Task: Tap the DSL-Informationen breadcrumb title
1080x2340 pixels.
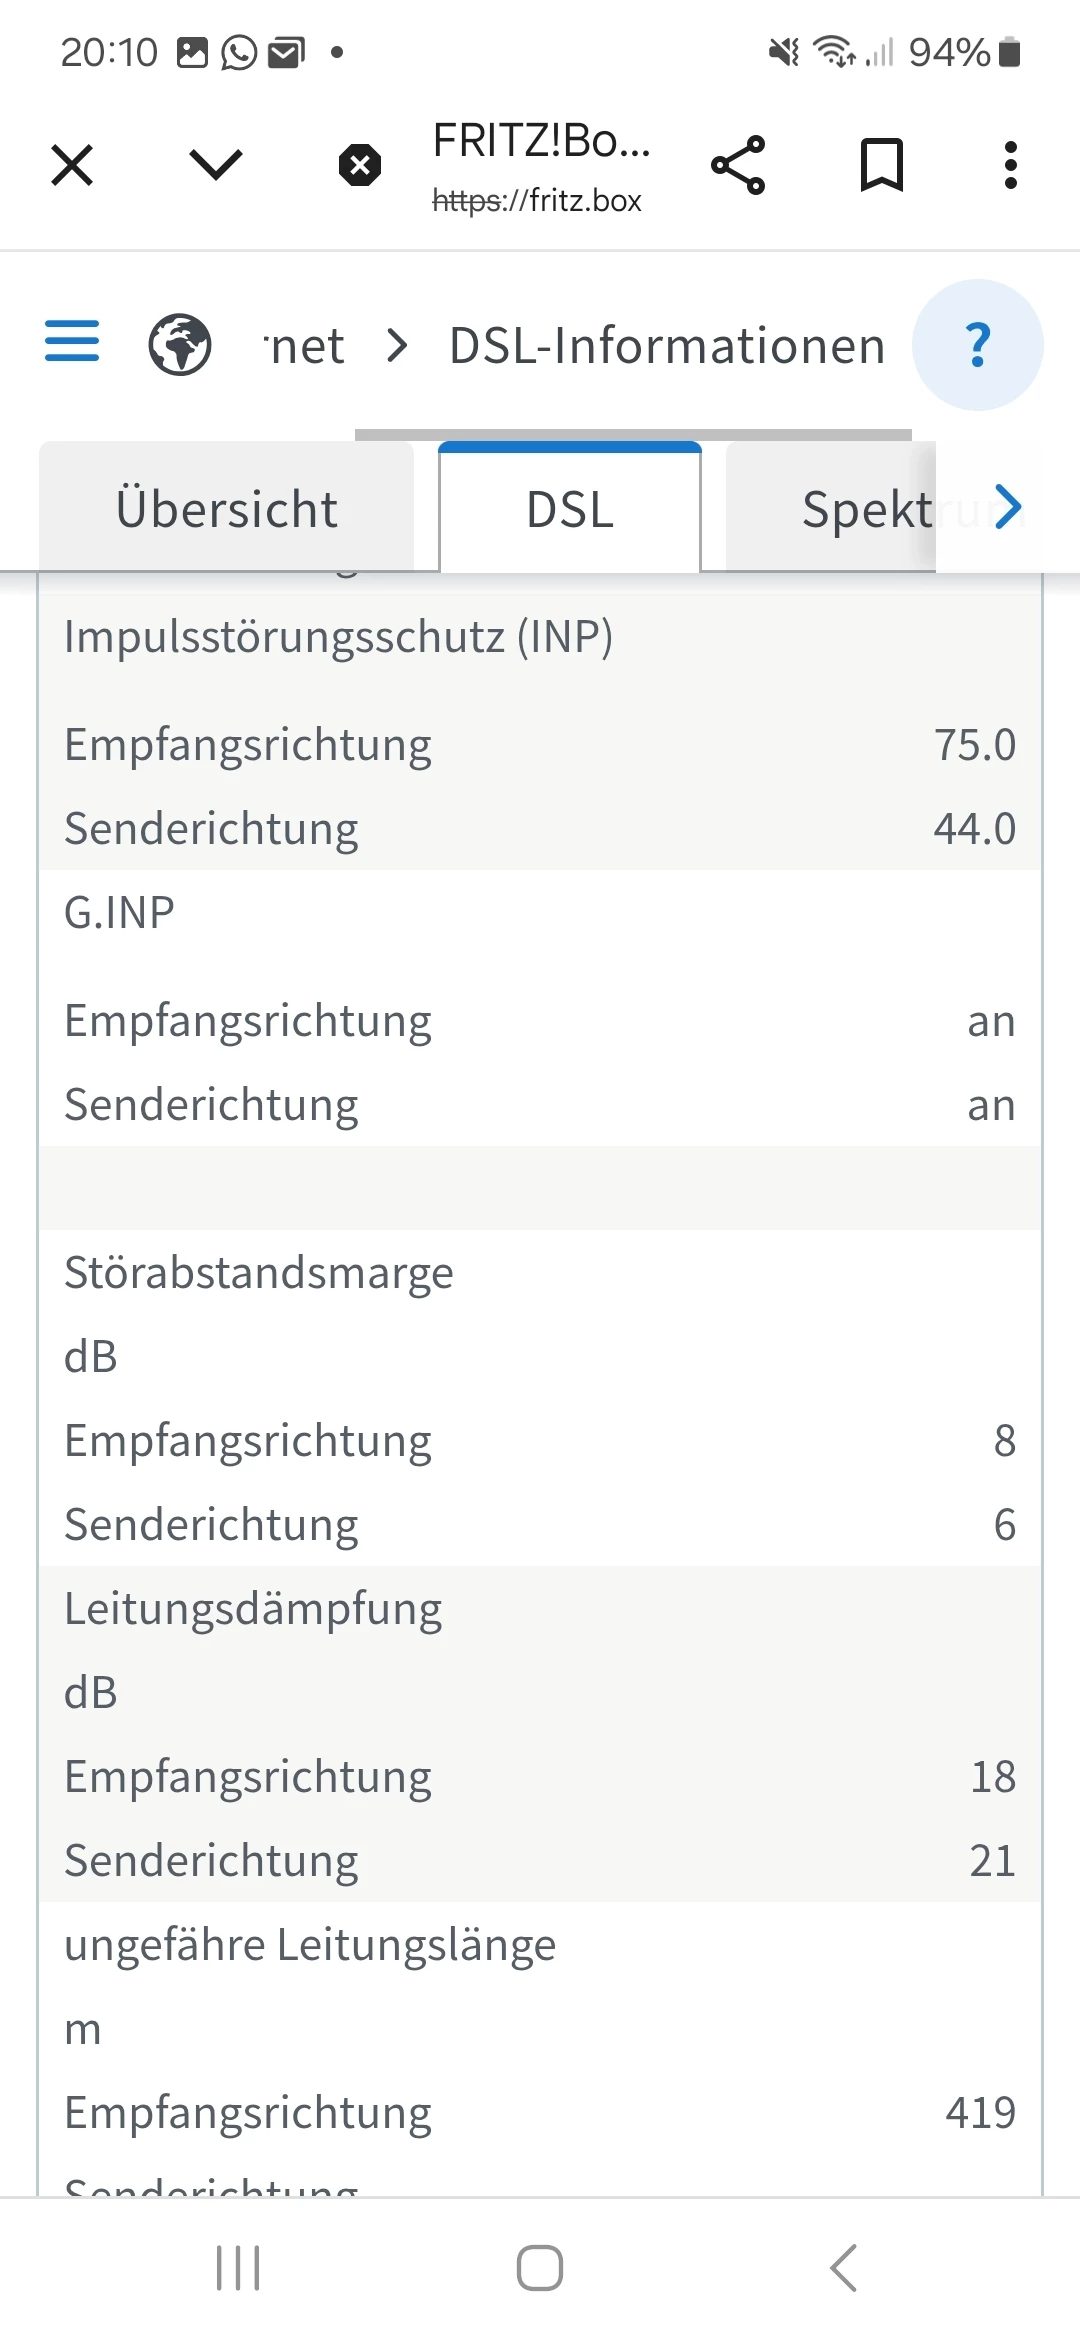Action: [667, 346]
